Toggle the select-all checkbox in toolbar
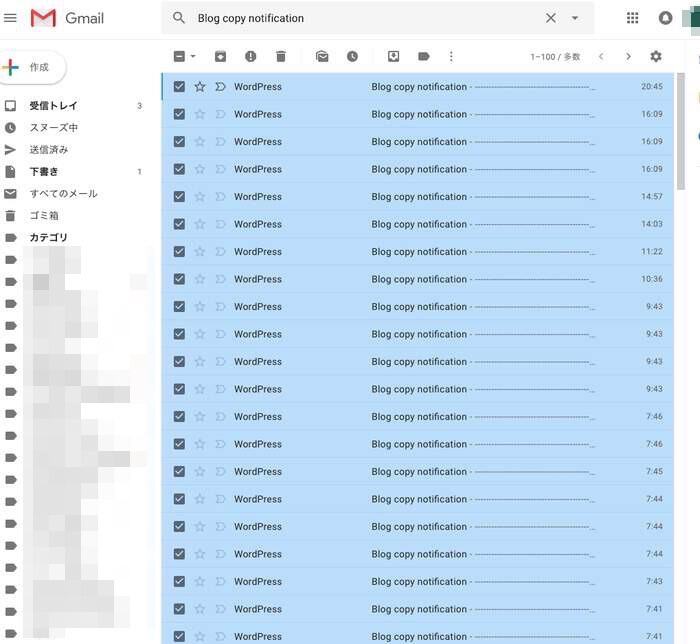700x644 pixels. 179,57
